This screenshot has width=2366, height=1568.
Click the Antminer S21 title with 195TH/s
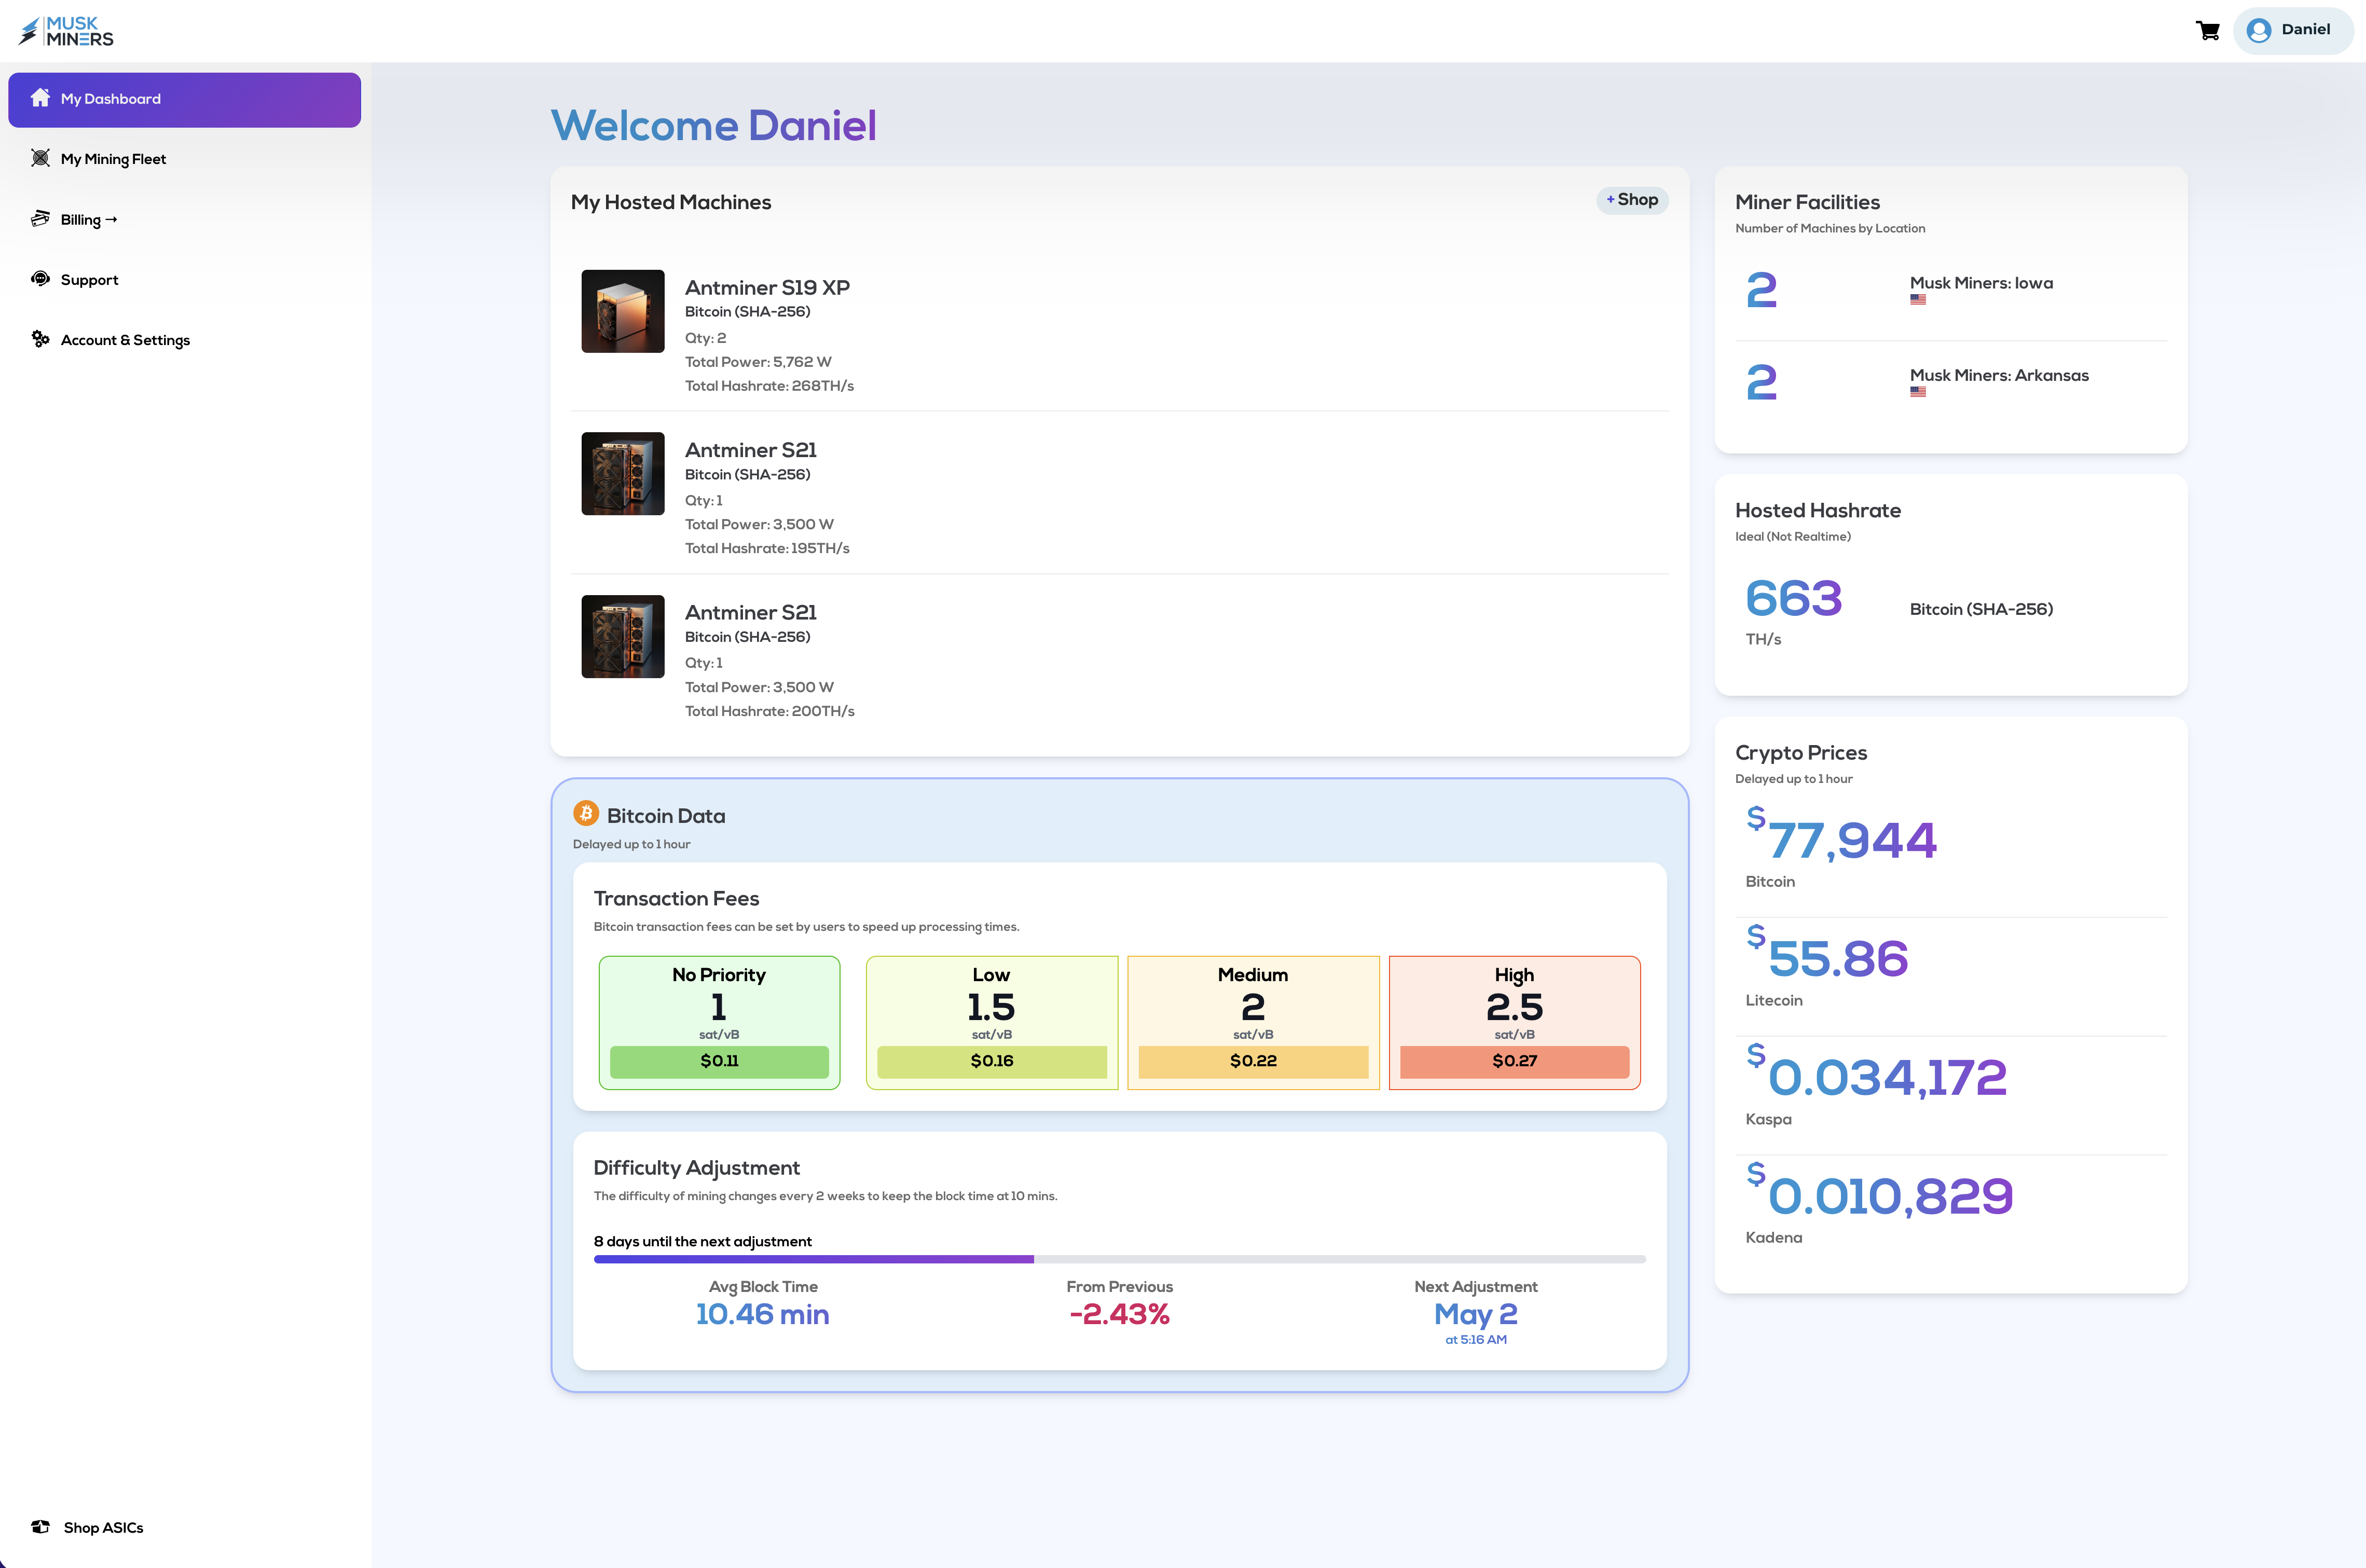(751, 450)
